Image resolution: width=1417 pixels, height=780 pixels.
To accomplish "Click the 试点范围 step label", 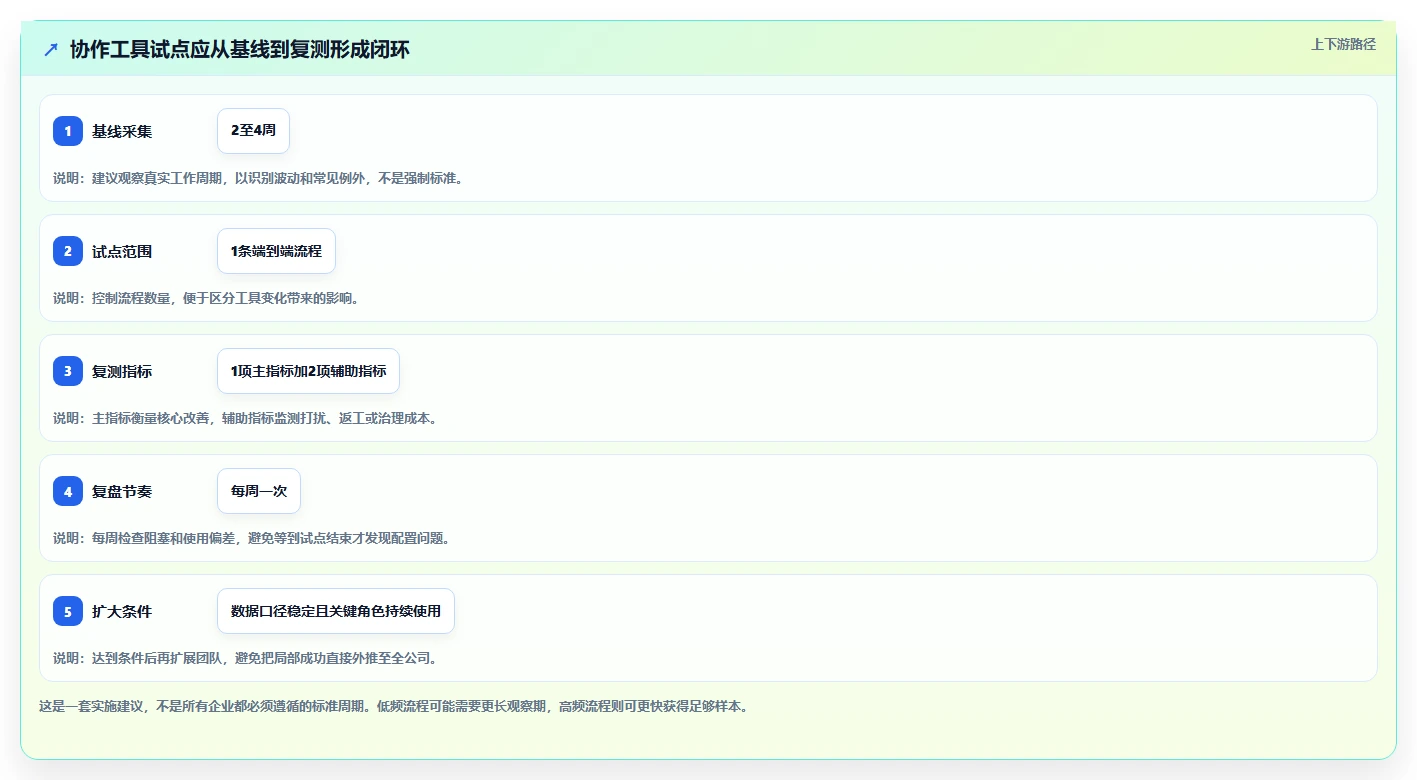I will 122,251.
